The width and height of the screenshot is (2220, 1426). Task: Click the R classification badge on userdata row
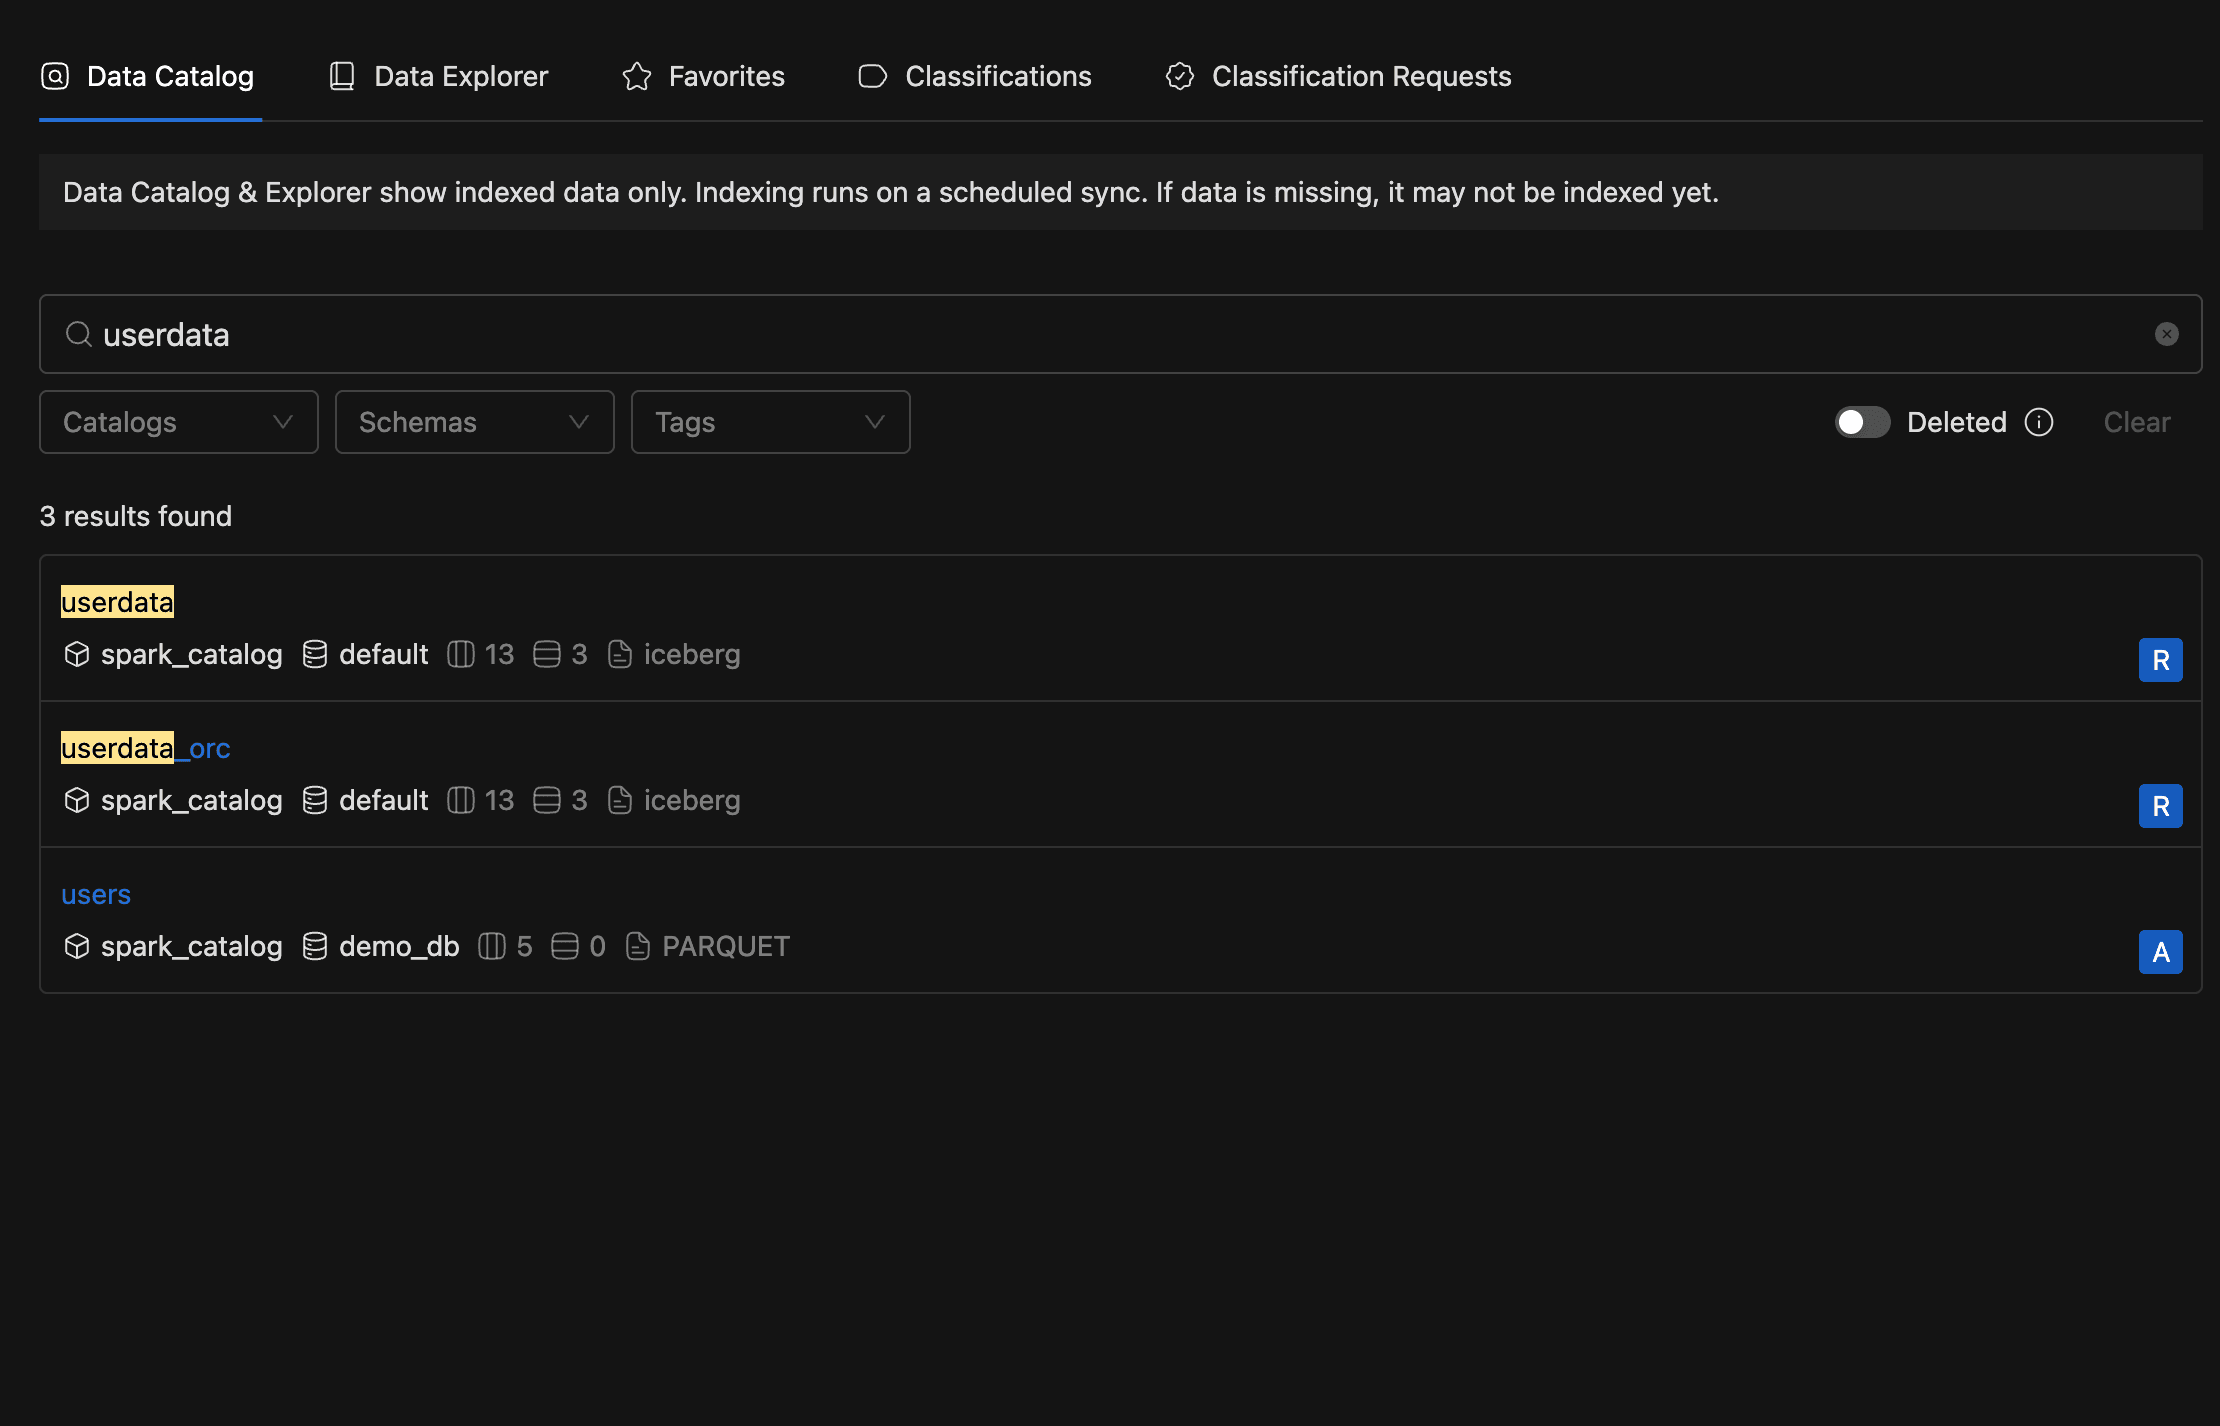click(x=2161, y=659)
